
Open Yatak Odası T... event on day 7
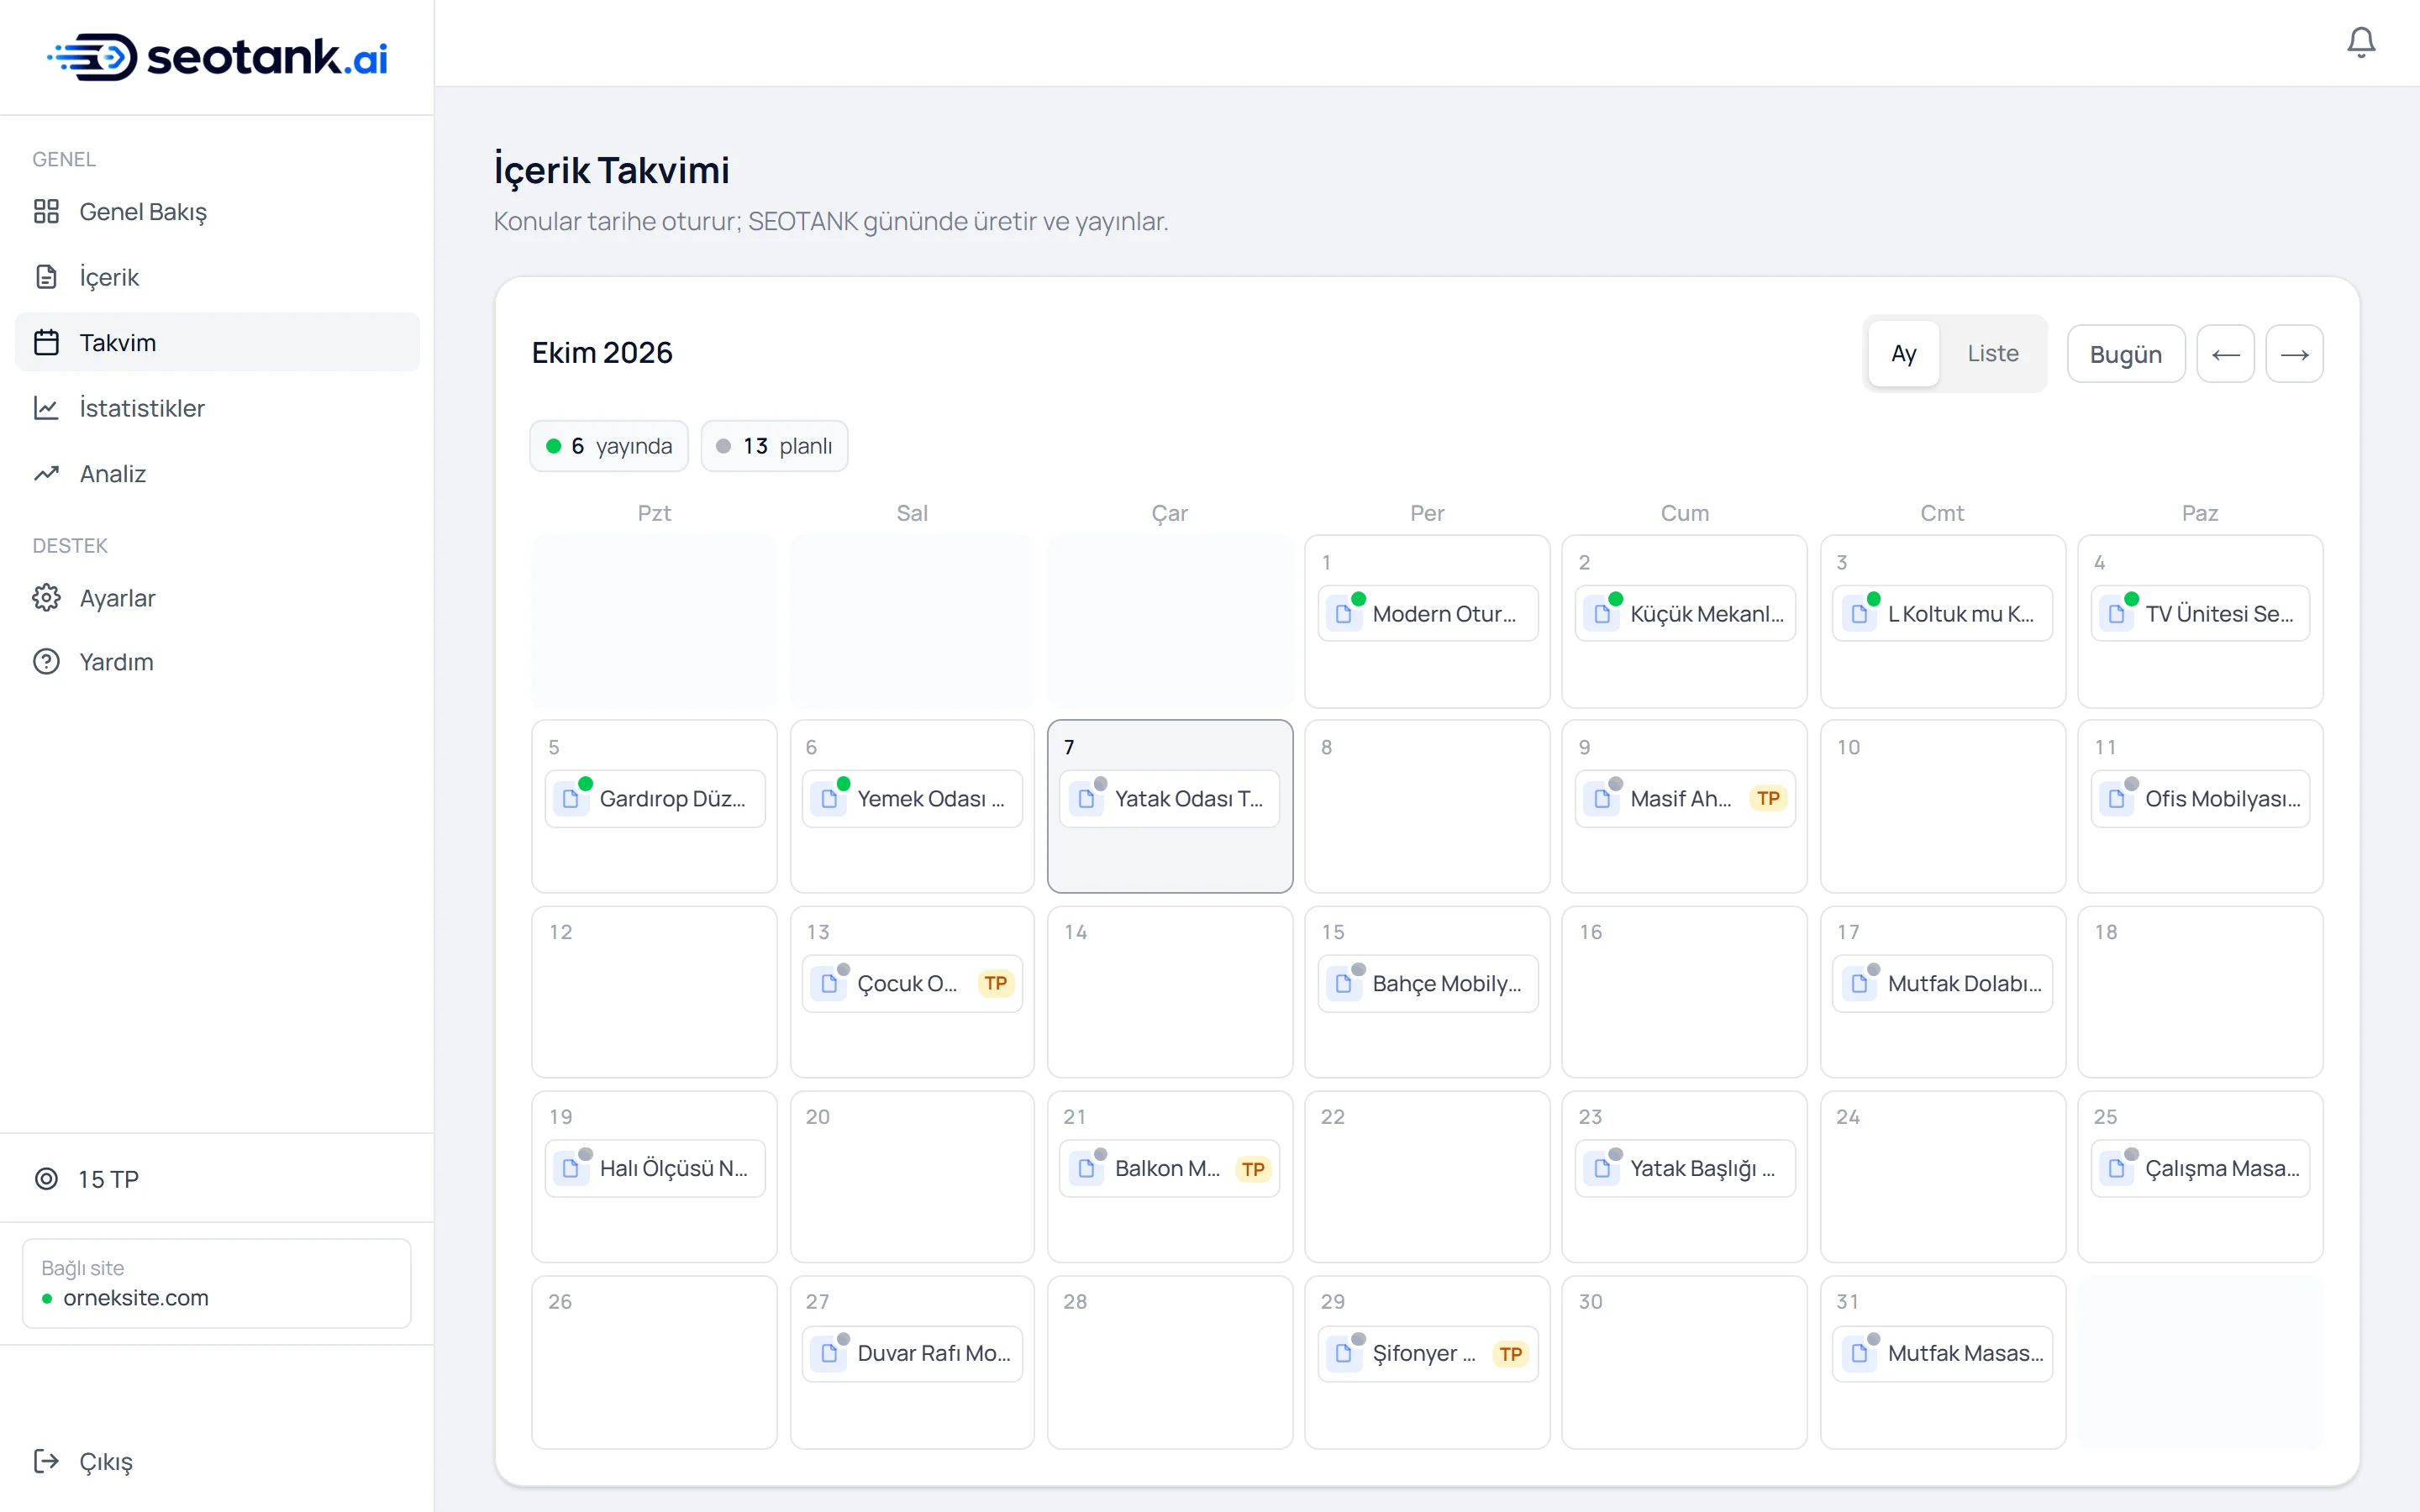tap(1170, 799)
